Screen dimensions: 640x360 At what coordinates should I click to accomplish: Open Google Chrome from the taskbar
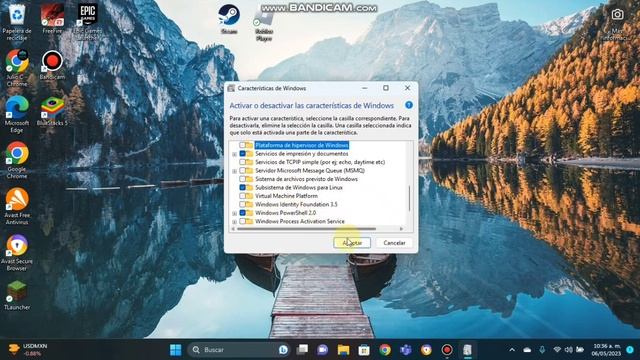click(x=385, y=350)
